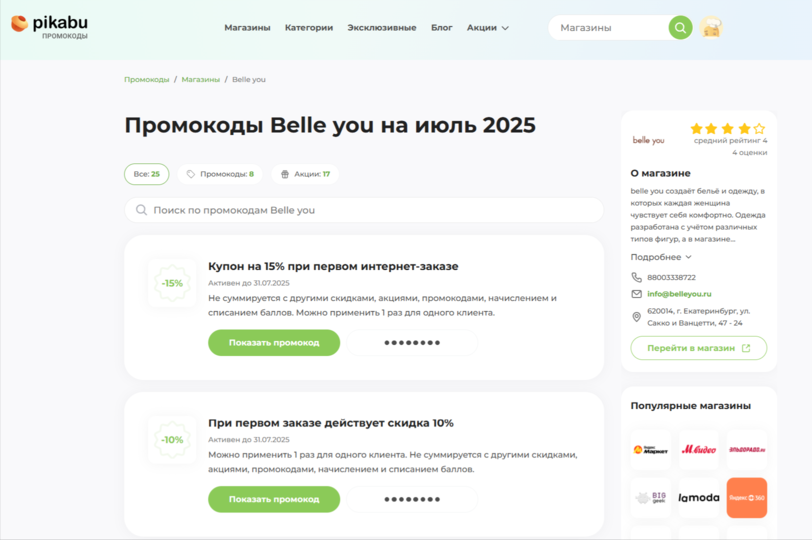Screen dimensions: 812x540
Task: Open Eldorado popular store logo
Action: [747, 449]
